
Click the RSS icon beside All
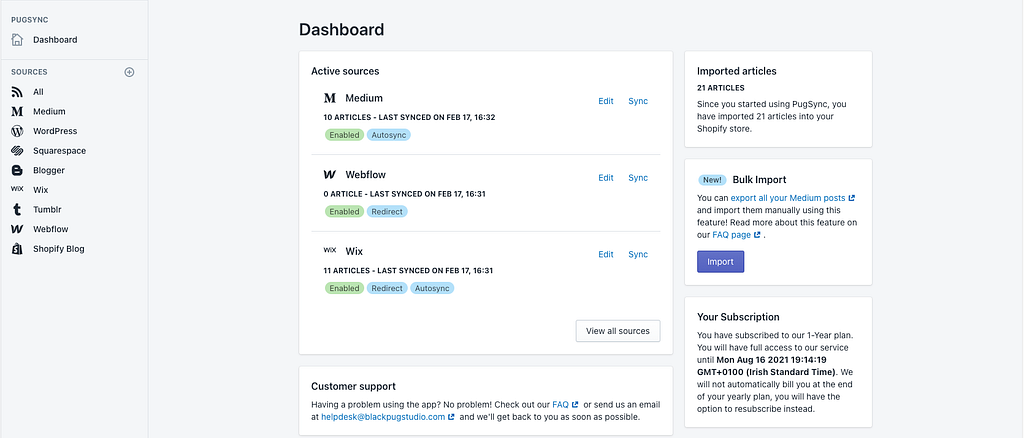[17, 92]
